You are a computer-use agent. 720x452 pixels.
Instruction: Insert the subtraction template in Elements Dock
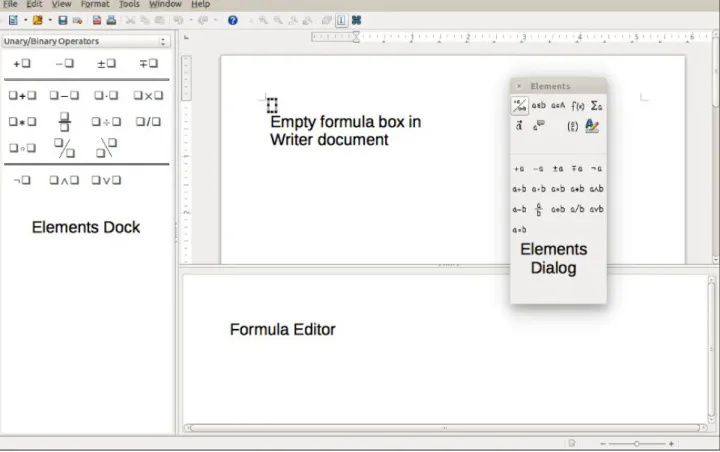pos(64,96)
